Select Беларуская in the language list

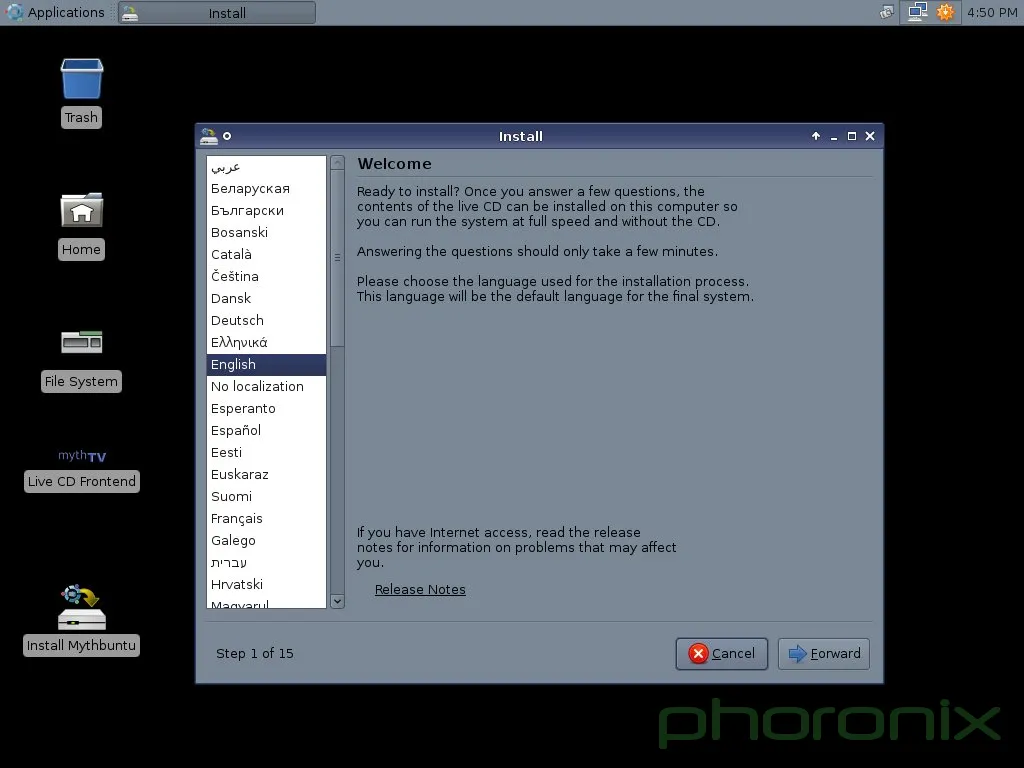tap(266, 189)
